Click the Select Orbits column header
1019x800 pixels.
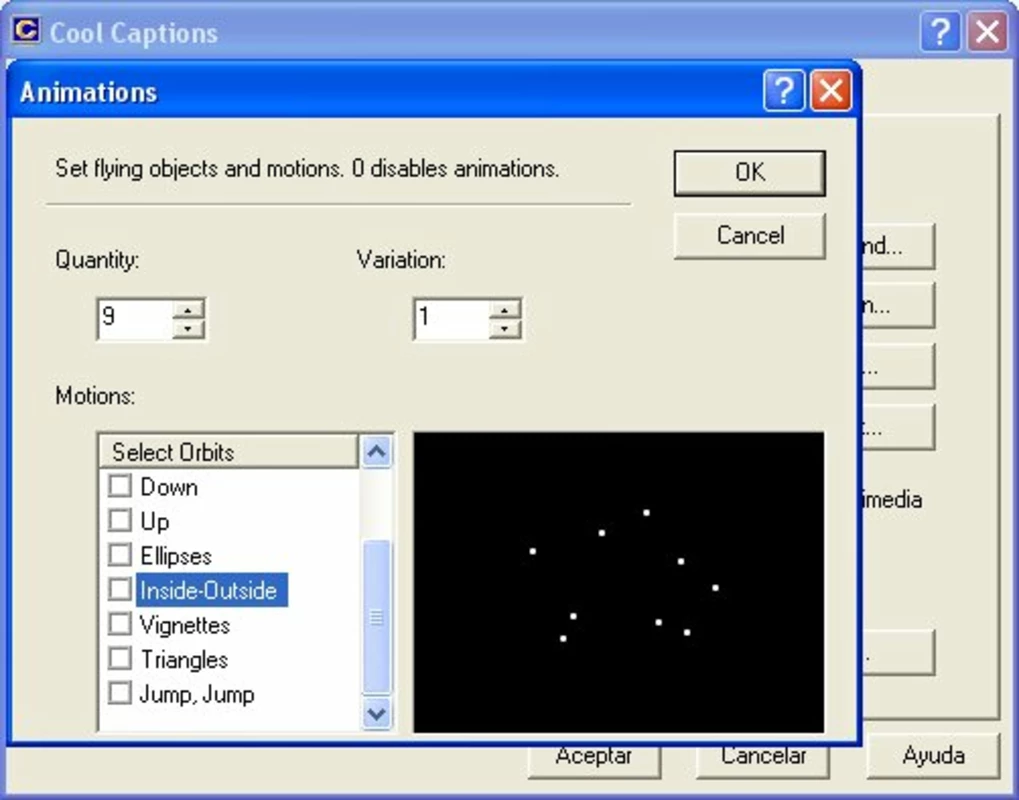tap(228, 452)
